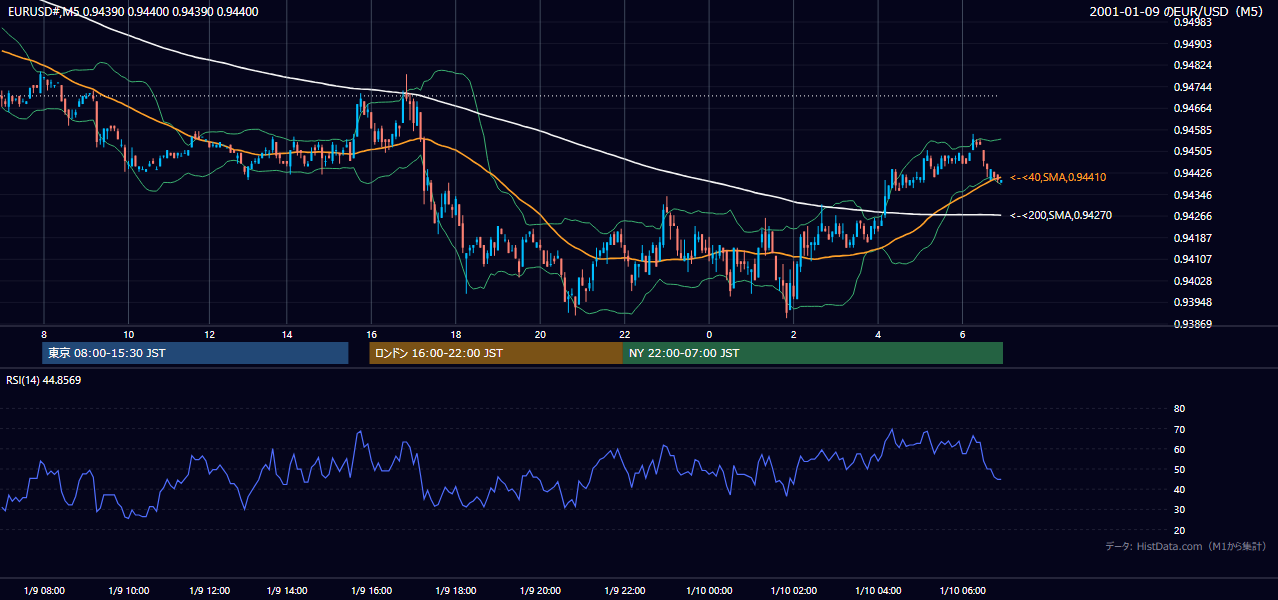Click price axis value 0.94664

click(1192, 109)
